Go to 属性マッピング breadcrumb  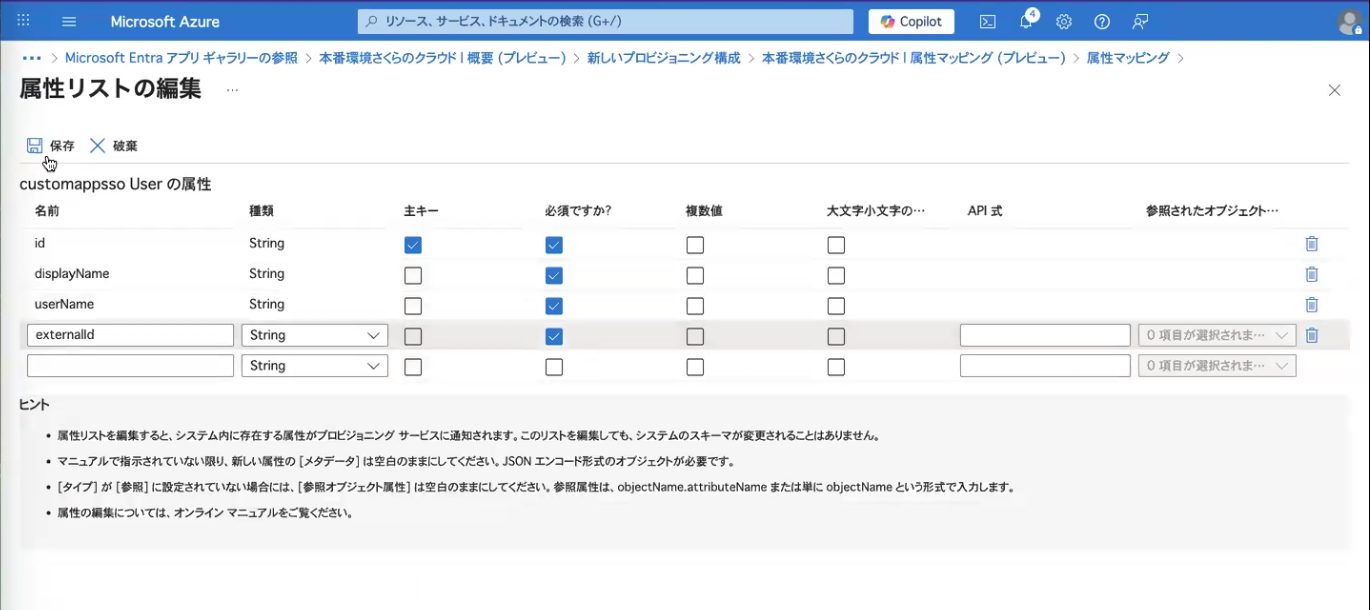pos(1127,58)
